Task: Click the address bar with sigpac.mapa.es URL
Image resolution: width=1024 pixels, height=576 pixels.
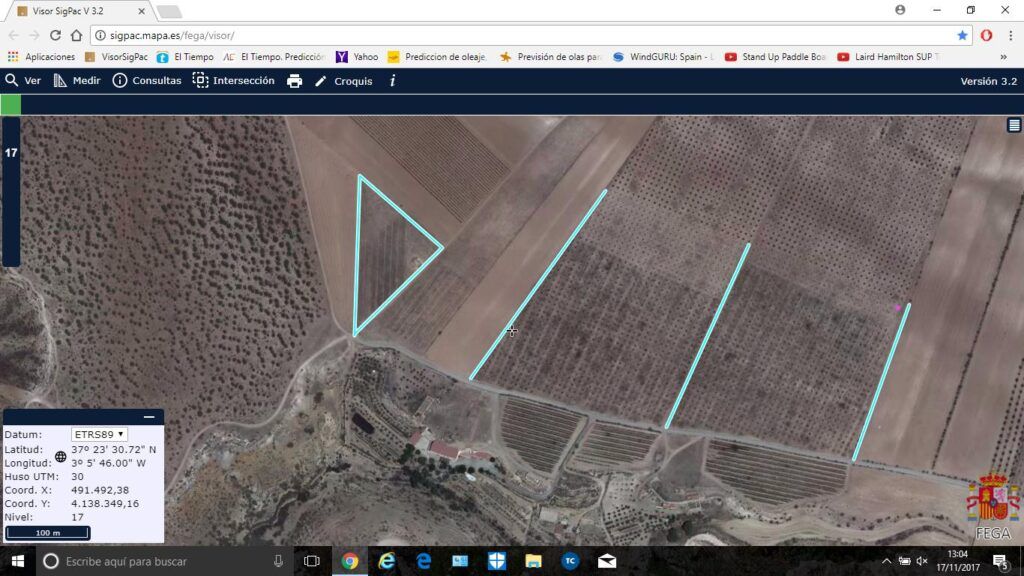Action: coord(522,35)
